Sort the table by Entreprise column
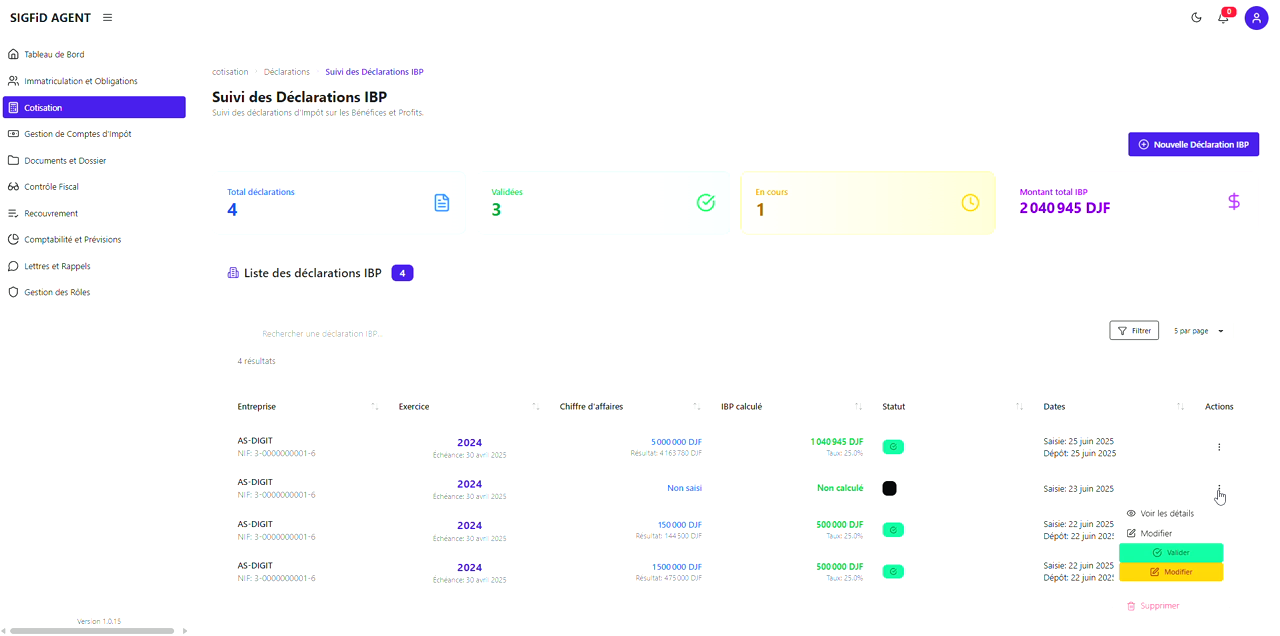The height and width of the screenshot is (636, 1280). coord(375,407)
